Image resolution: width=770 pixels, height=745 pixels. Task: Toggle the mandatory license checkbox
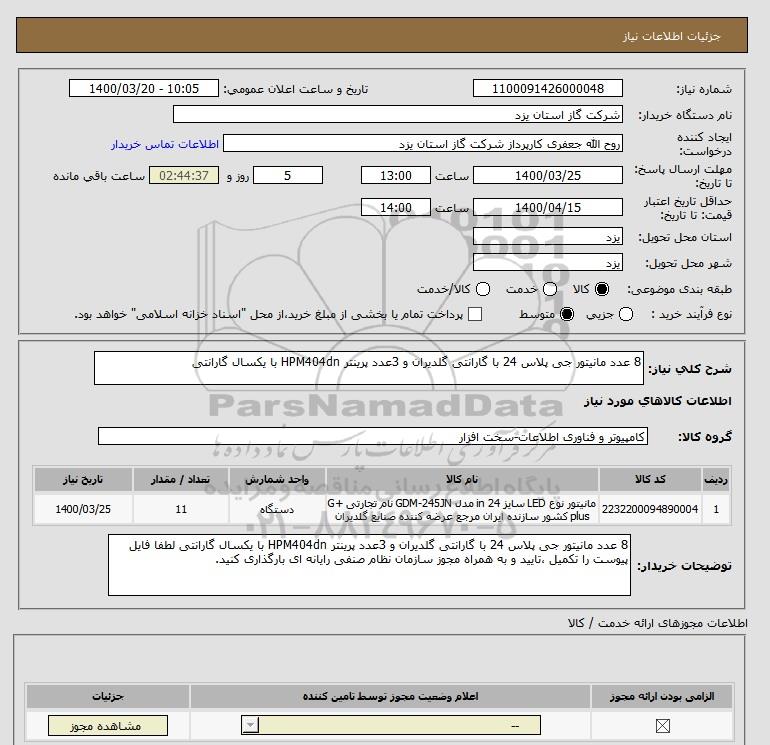(x=662, y=726)
